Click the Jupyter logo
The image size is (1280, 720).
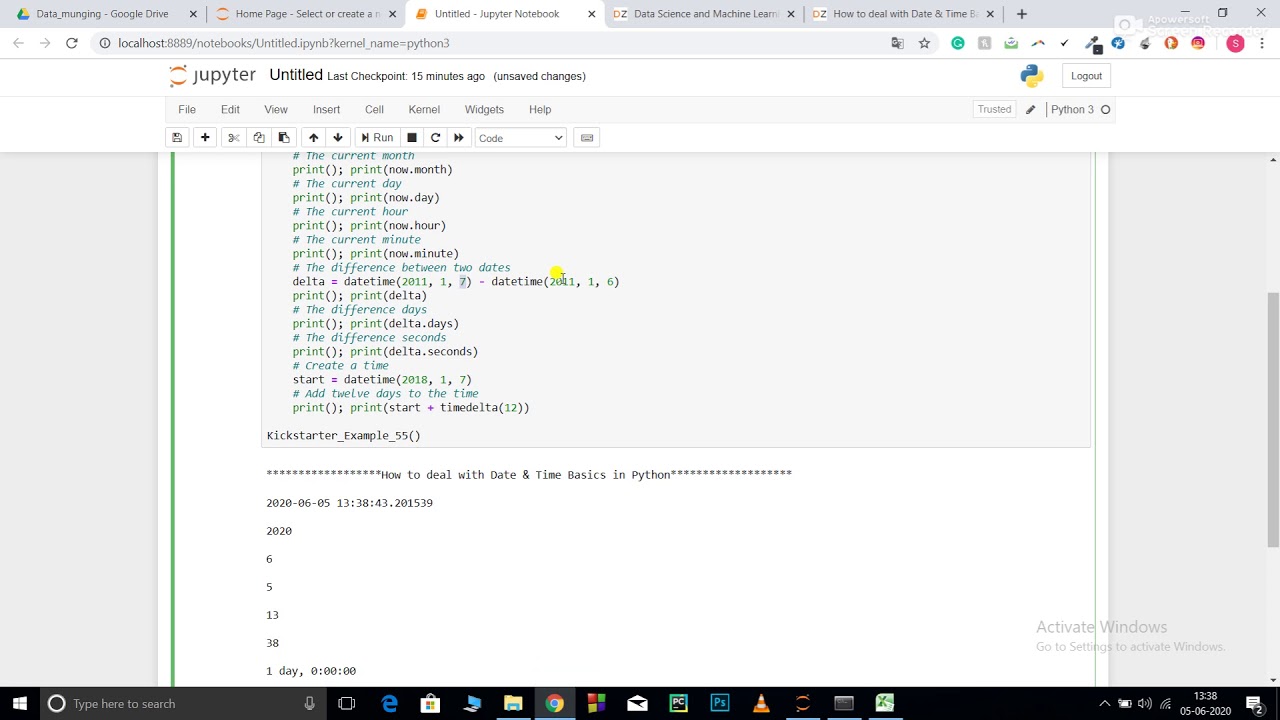pos(212,76)
